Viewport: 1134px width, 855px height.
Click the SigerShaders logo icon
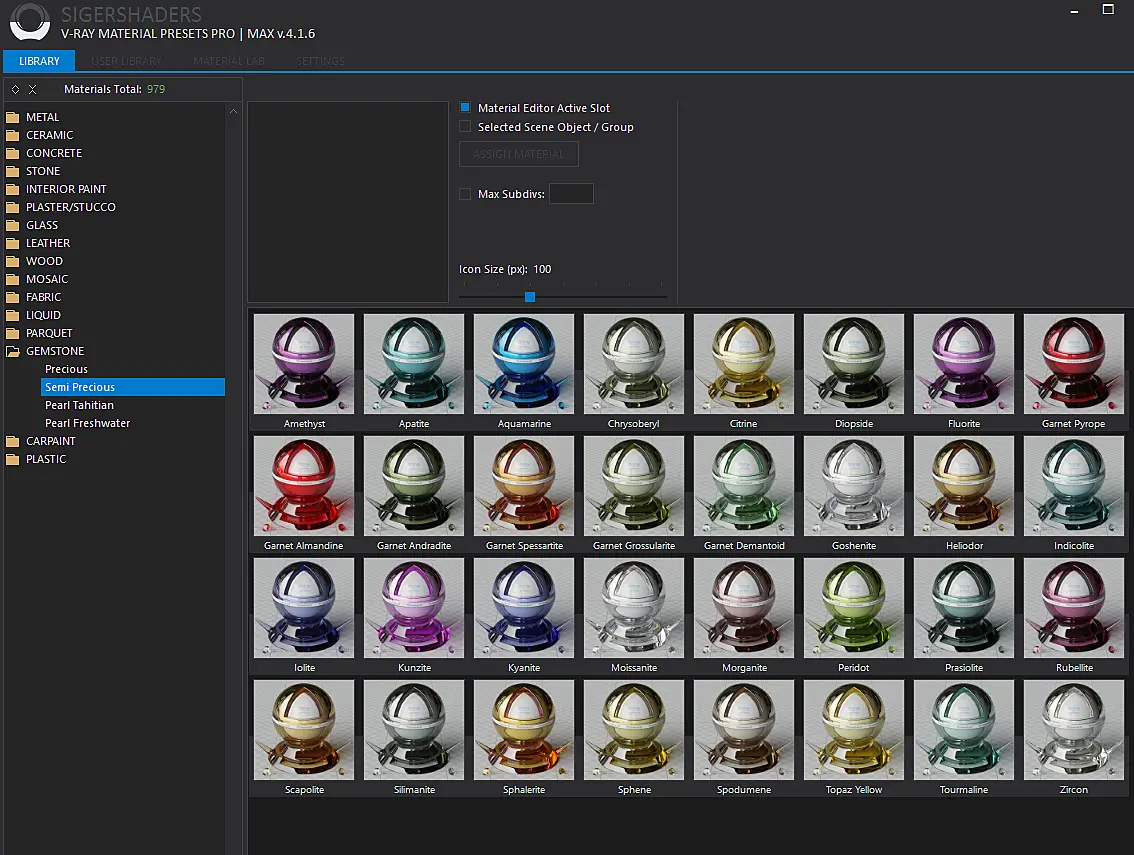point(30,22)
